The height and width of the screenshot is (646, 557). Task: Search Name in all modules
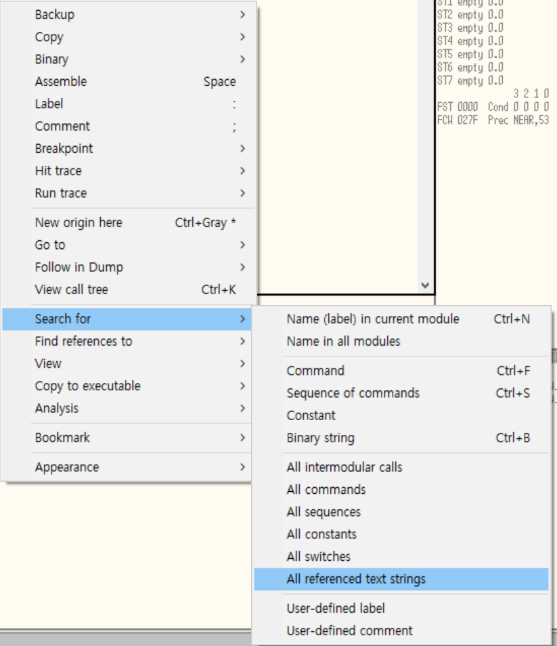click(x=401, y=341)
